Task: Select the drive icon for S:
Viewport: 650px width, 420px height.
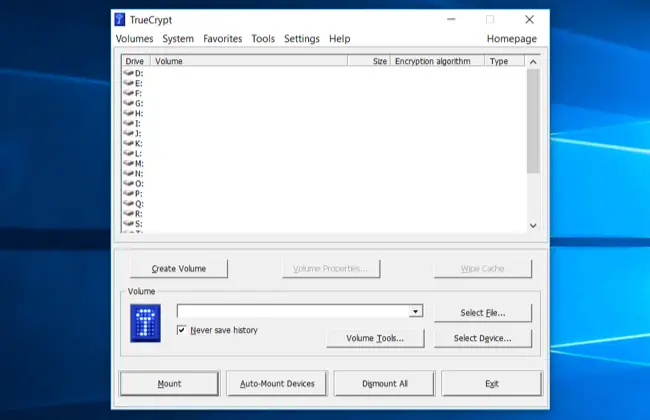Action: 129,223
